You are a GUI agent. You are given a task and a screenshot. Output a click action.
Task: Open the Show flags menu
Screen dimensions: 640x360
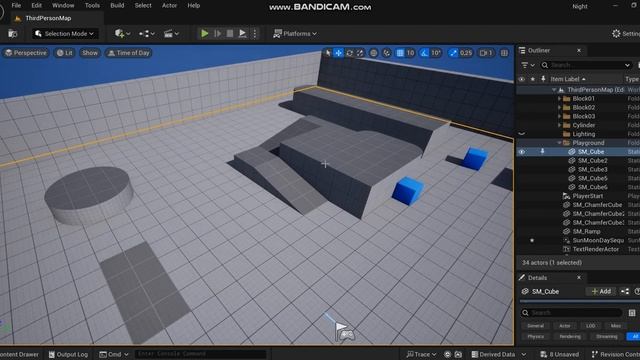tap(90, 53)
